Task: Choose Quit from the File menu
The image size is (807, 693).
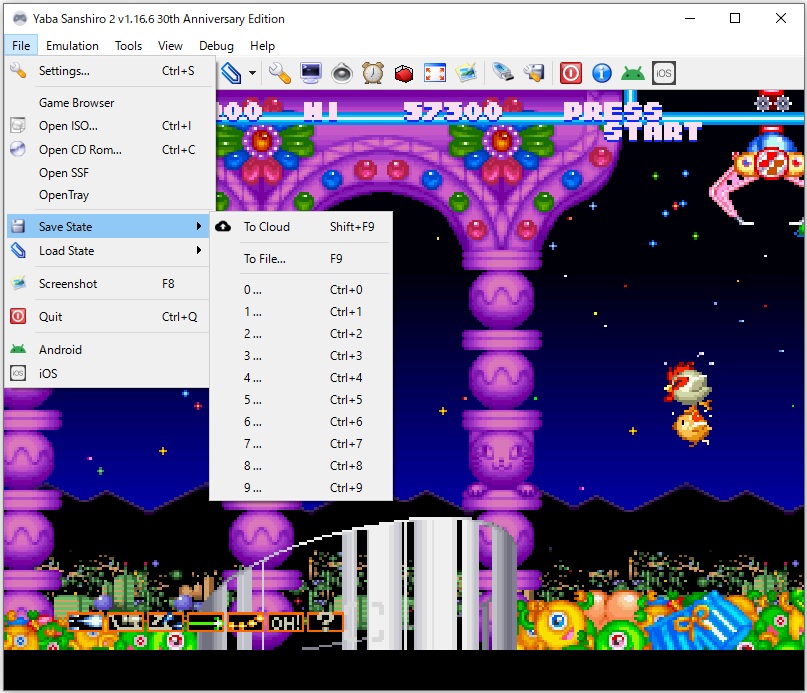Action: click(109, 317)
